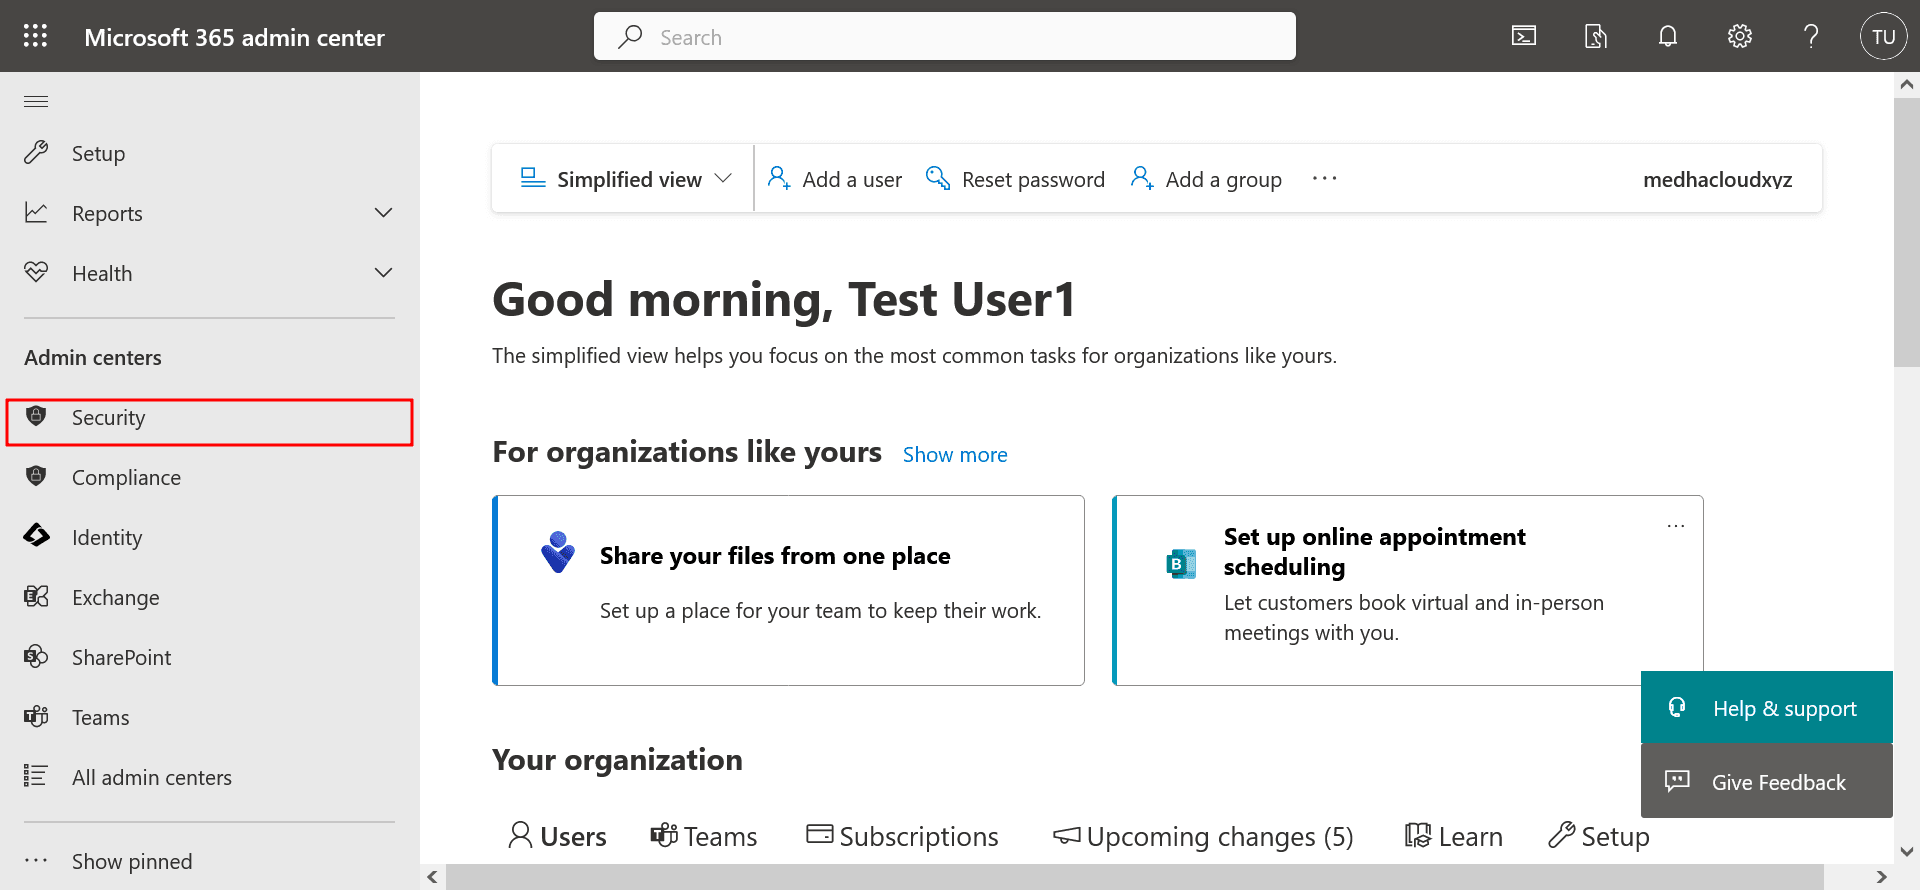Open the TU account avatar
1920x894 pixels.
(x=1883, y=37)
